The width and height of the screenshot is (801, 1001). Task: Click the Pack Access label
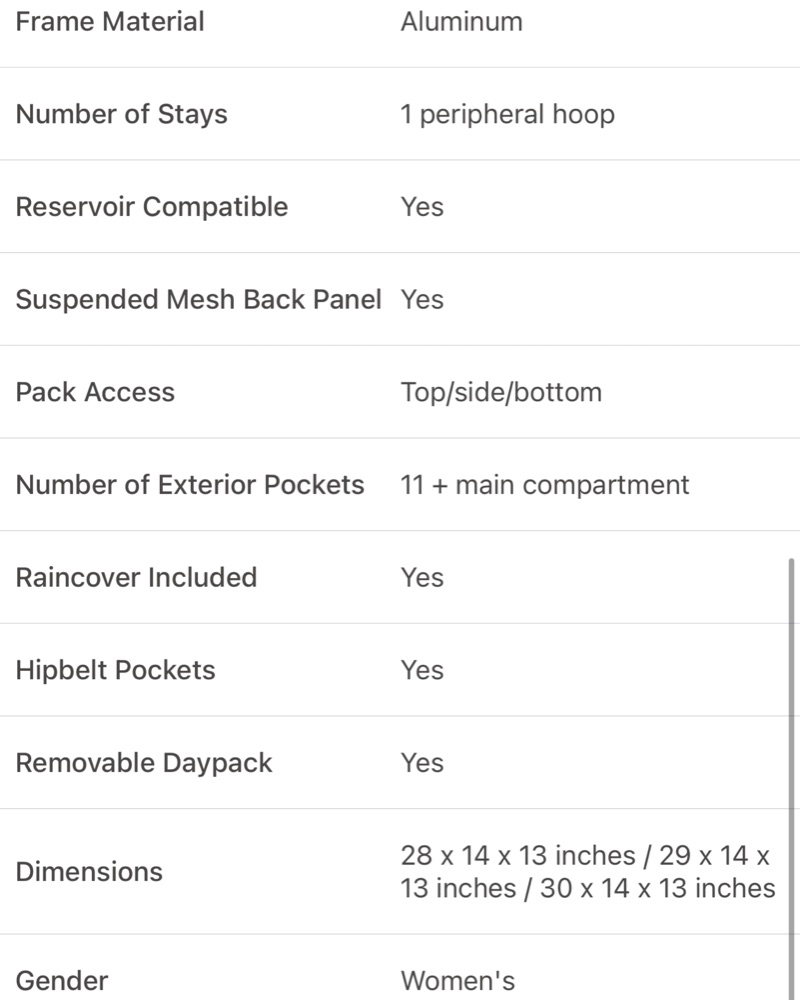(95, 392)
